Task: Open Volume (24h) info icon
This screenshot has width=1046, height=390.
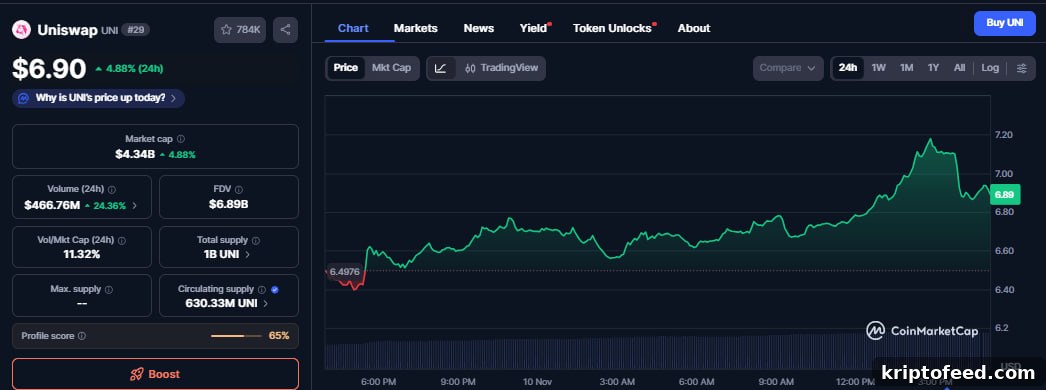Action: click(x=111, y=189)
